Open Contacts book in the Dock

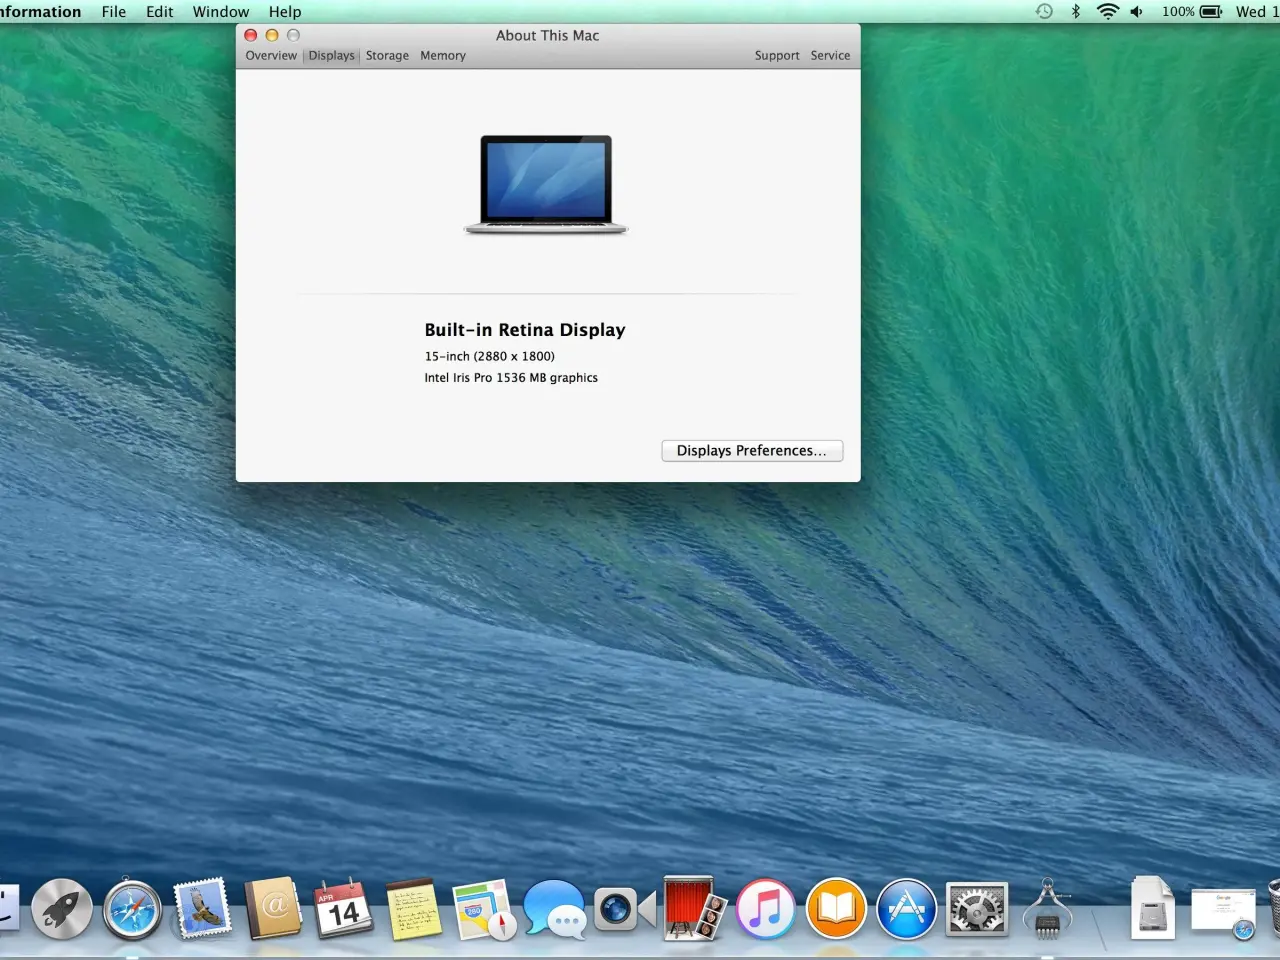(273, 908)
